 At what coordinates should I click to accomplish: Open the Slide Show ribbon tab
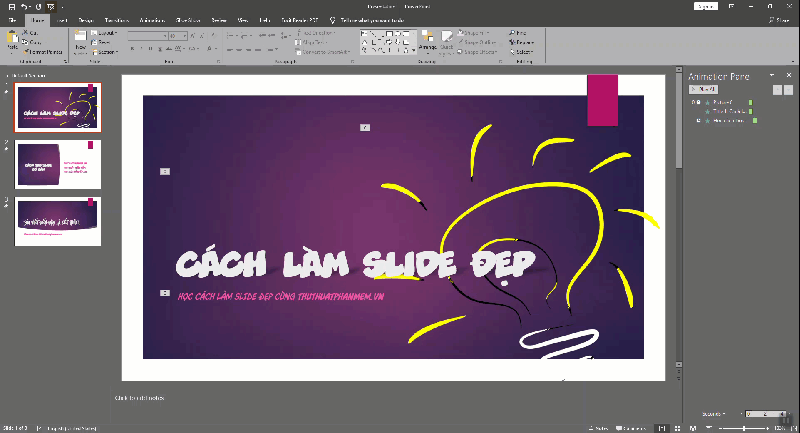[188, 20]
